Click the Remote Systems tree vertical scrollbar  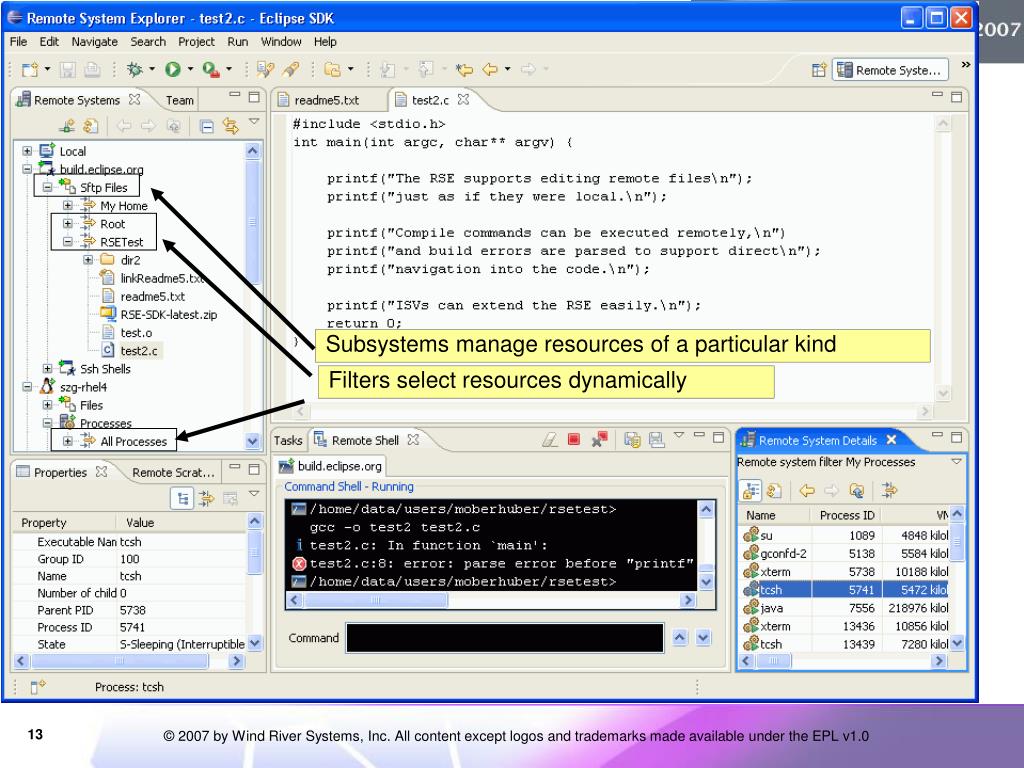tap(253, 295)
